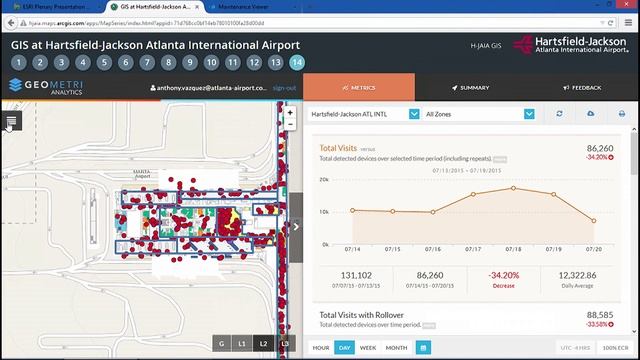Click the 07/18 data point on chart
Screen dimensions: 640x360
pos(513,188)
